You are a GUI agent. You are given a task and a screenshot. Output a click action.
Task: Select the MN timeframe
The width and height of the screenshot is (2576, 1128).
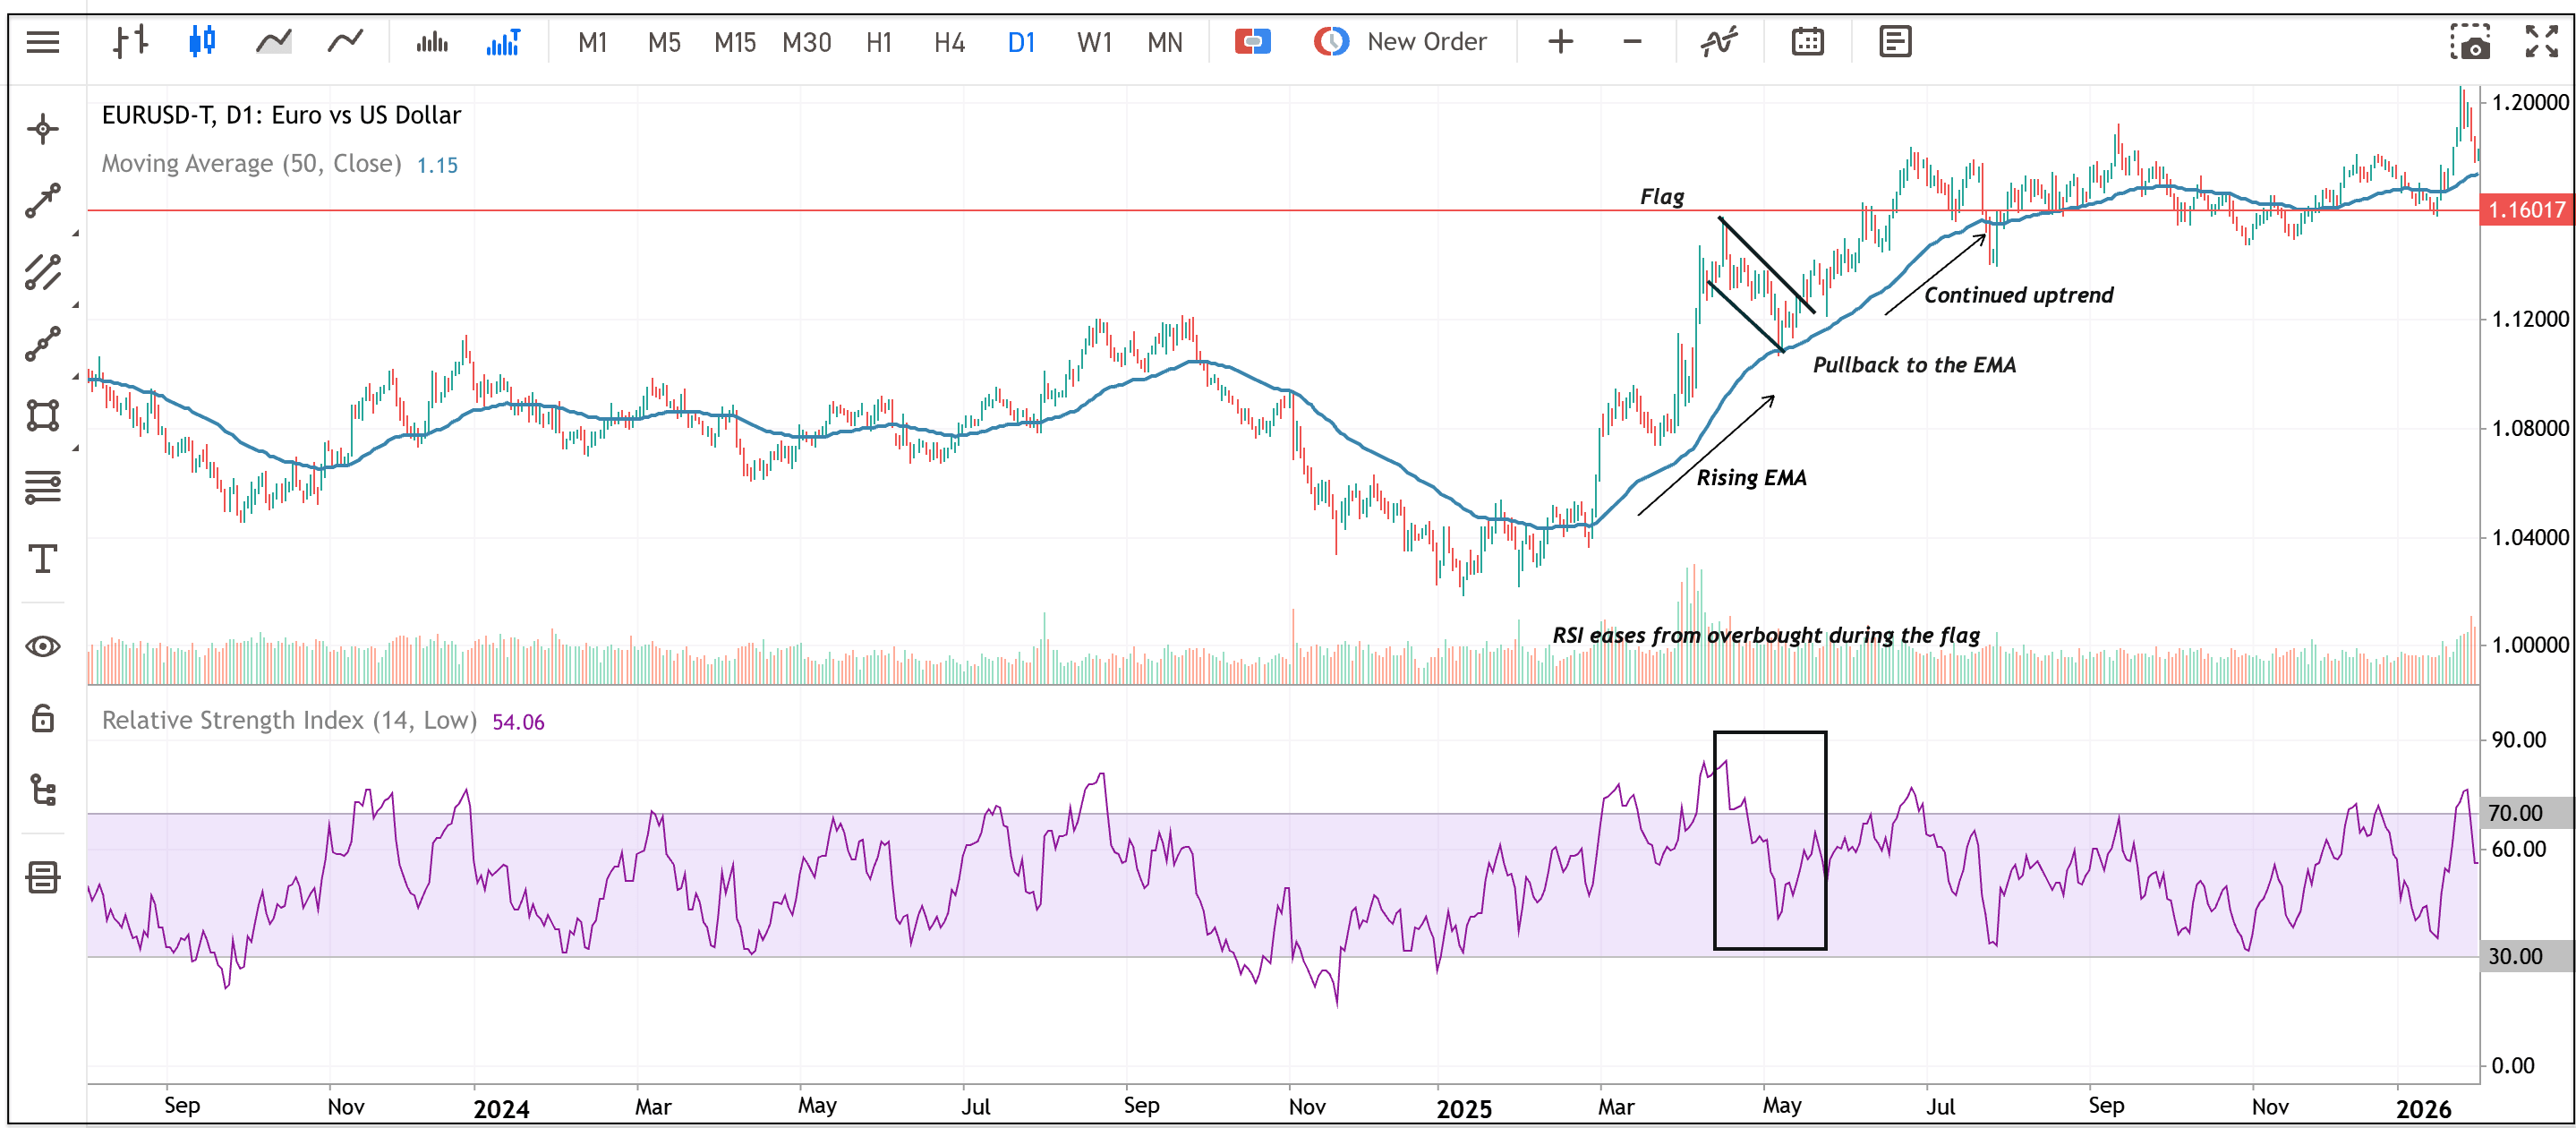[1165, 42]
